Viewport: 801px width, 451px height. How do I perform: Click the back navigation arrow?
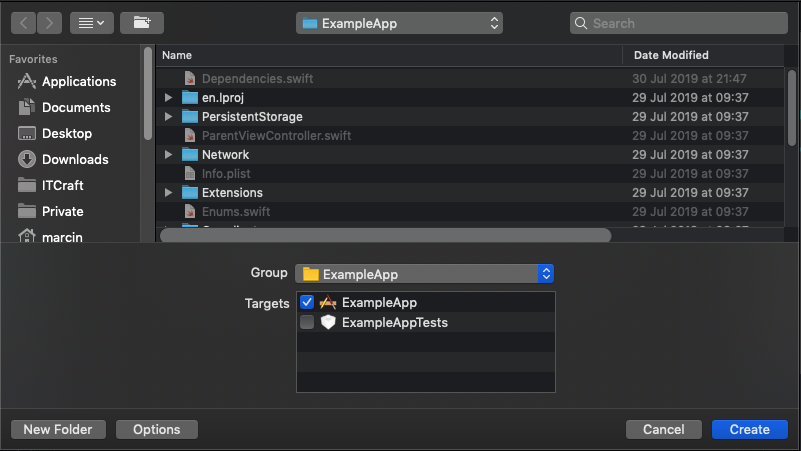pos(24,22)
